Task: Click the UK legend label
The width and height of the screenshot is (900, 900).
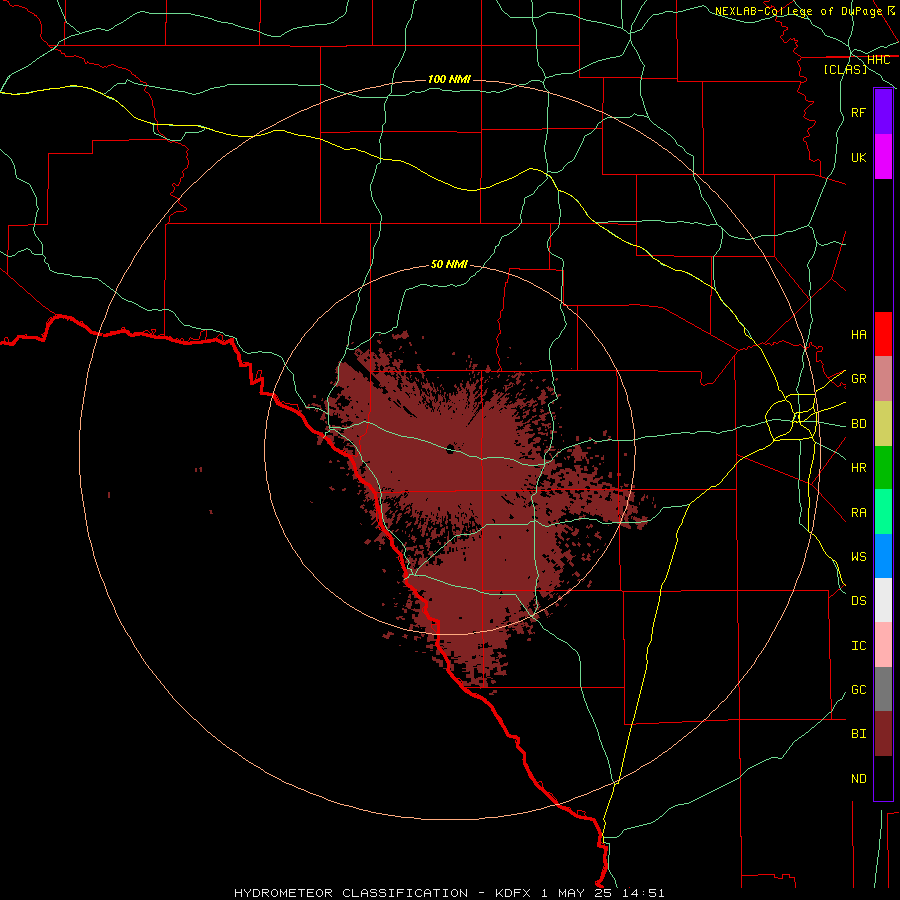Action: [x=859, y=157]
